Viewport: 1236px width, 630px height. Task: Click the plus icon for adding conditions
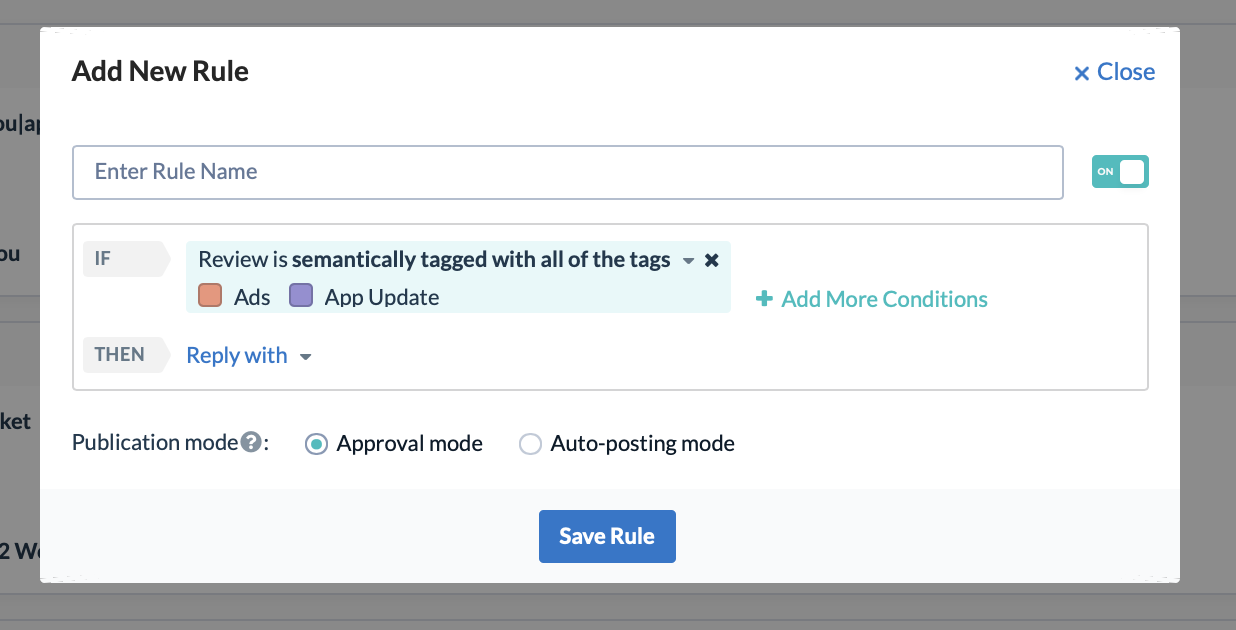764,299
